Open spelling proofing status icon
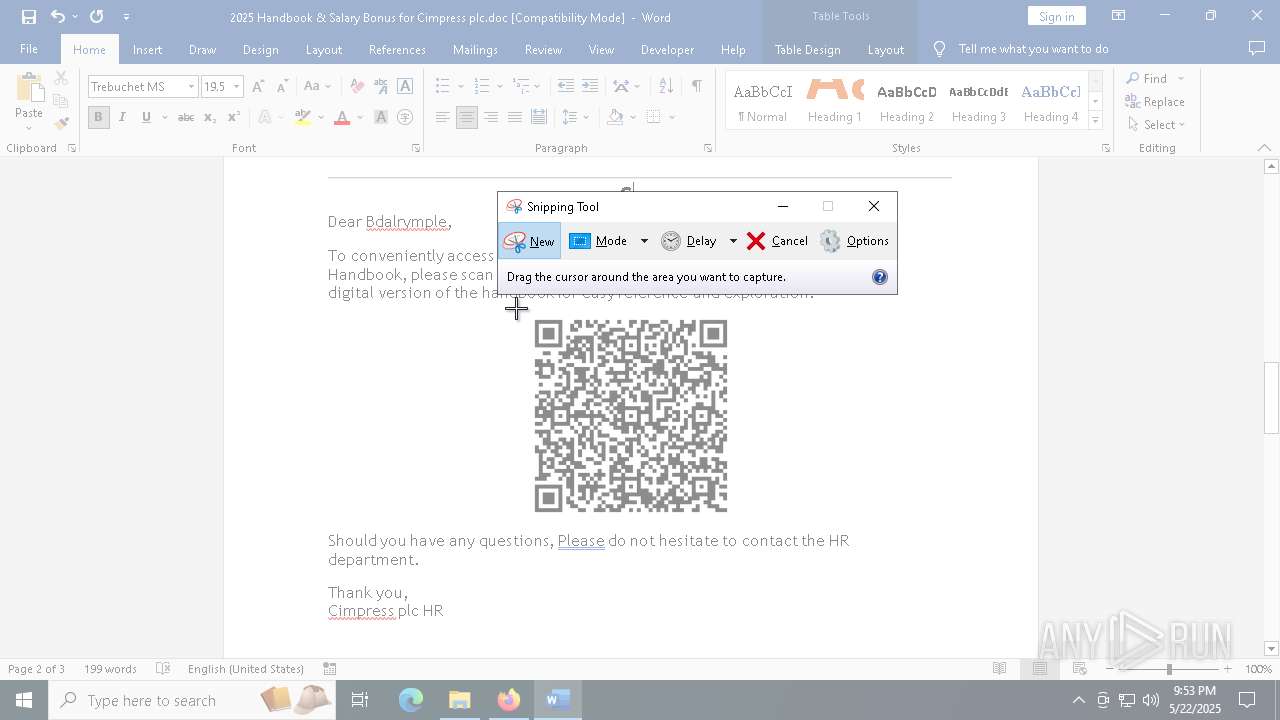This screenshot has height=720, width=1280. [x=163, y=669]
